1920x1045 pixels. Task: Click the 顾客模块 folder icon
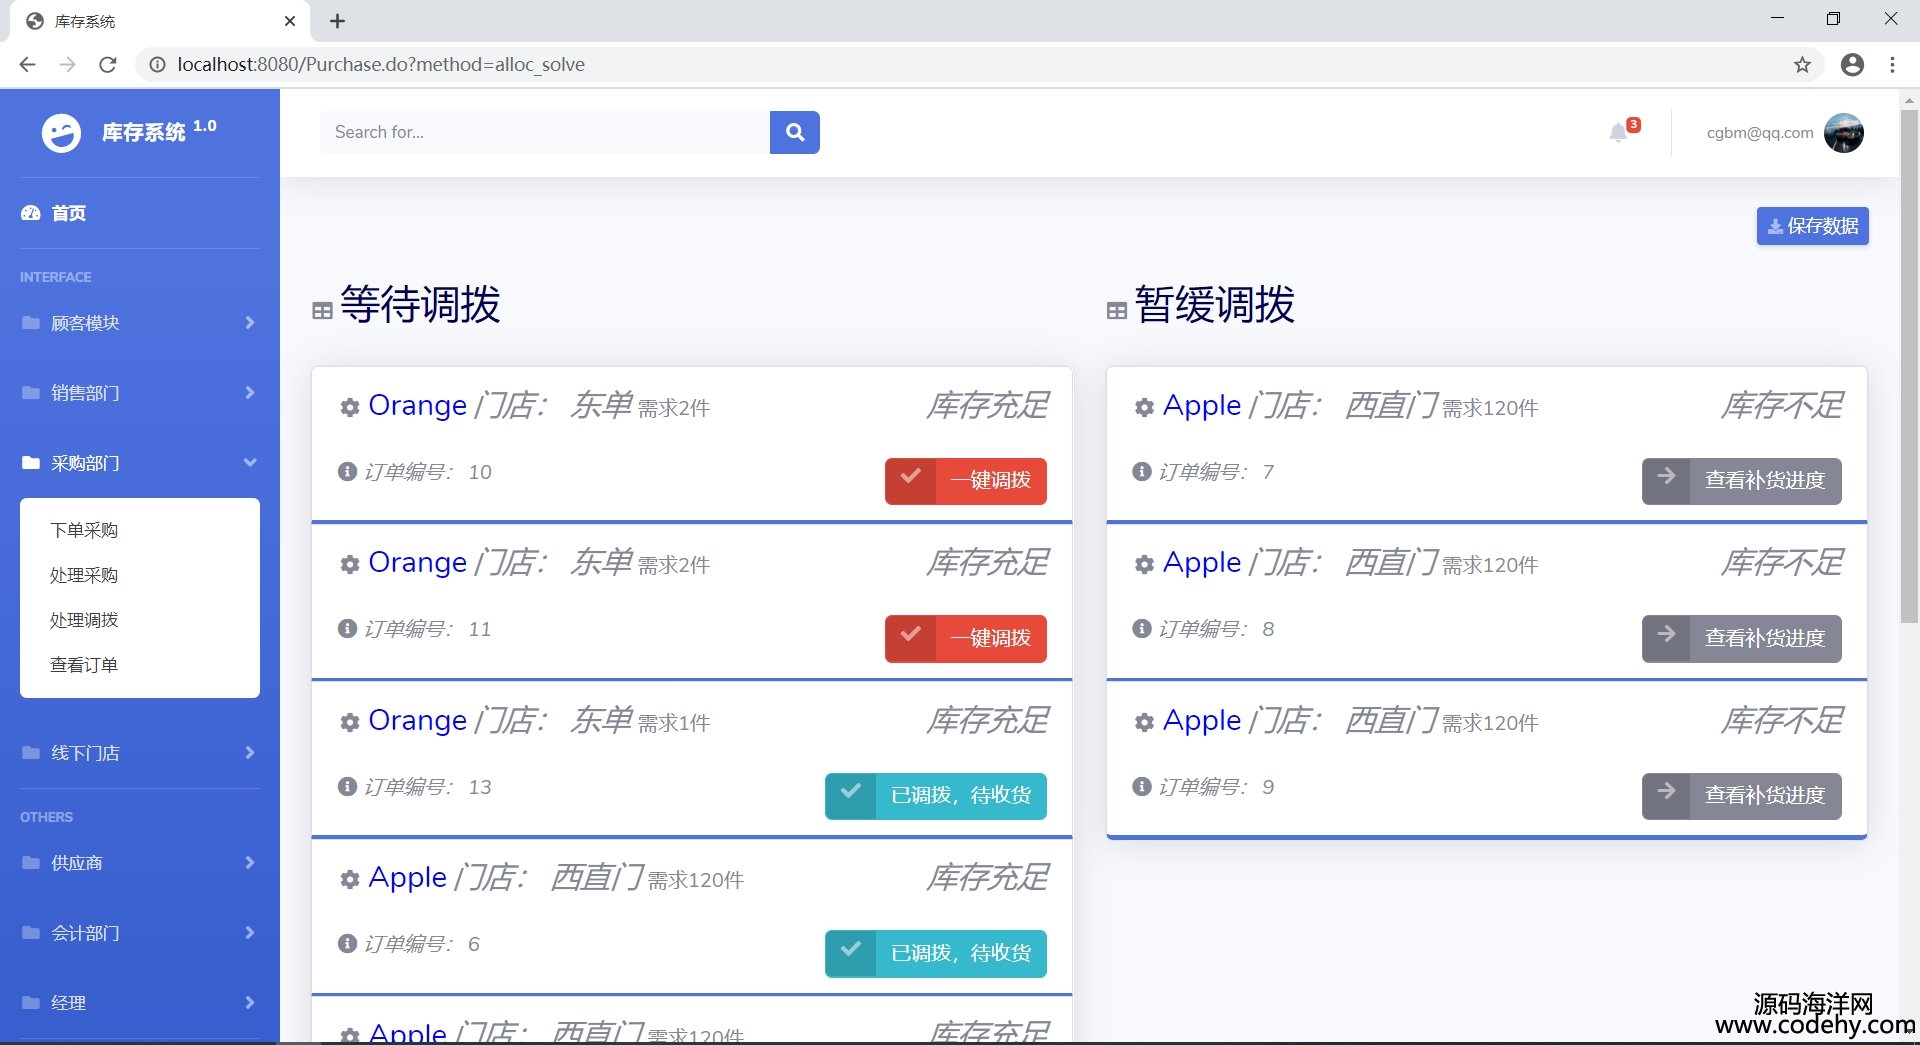click(x=31, y=323)
